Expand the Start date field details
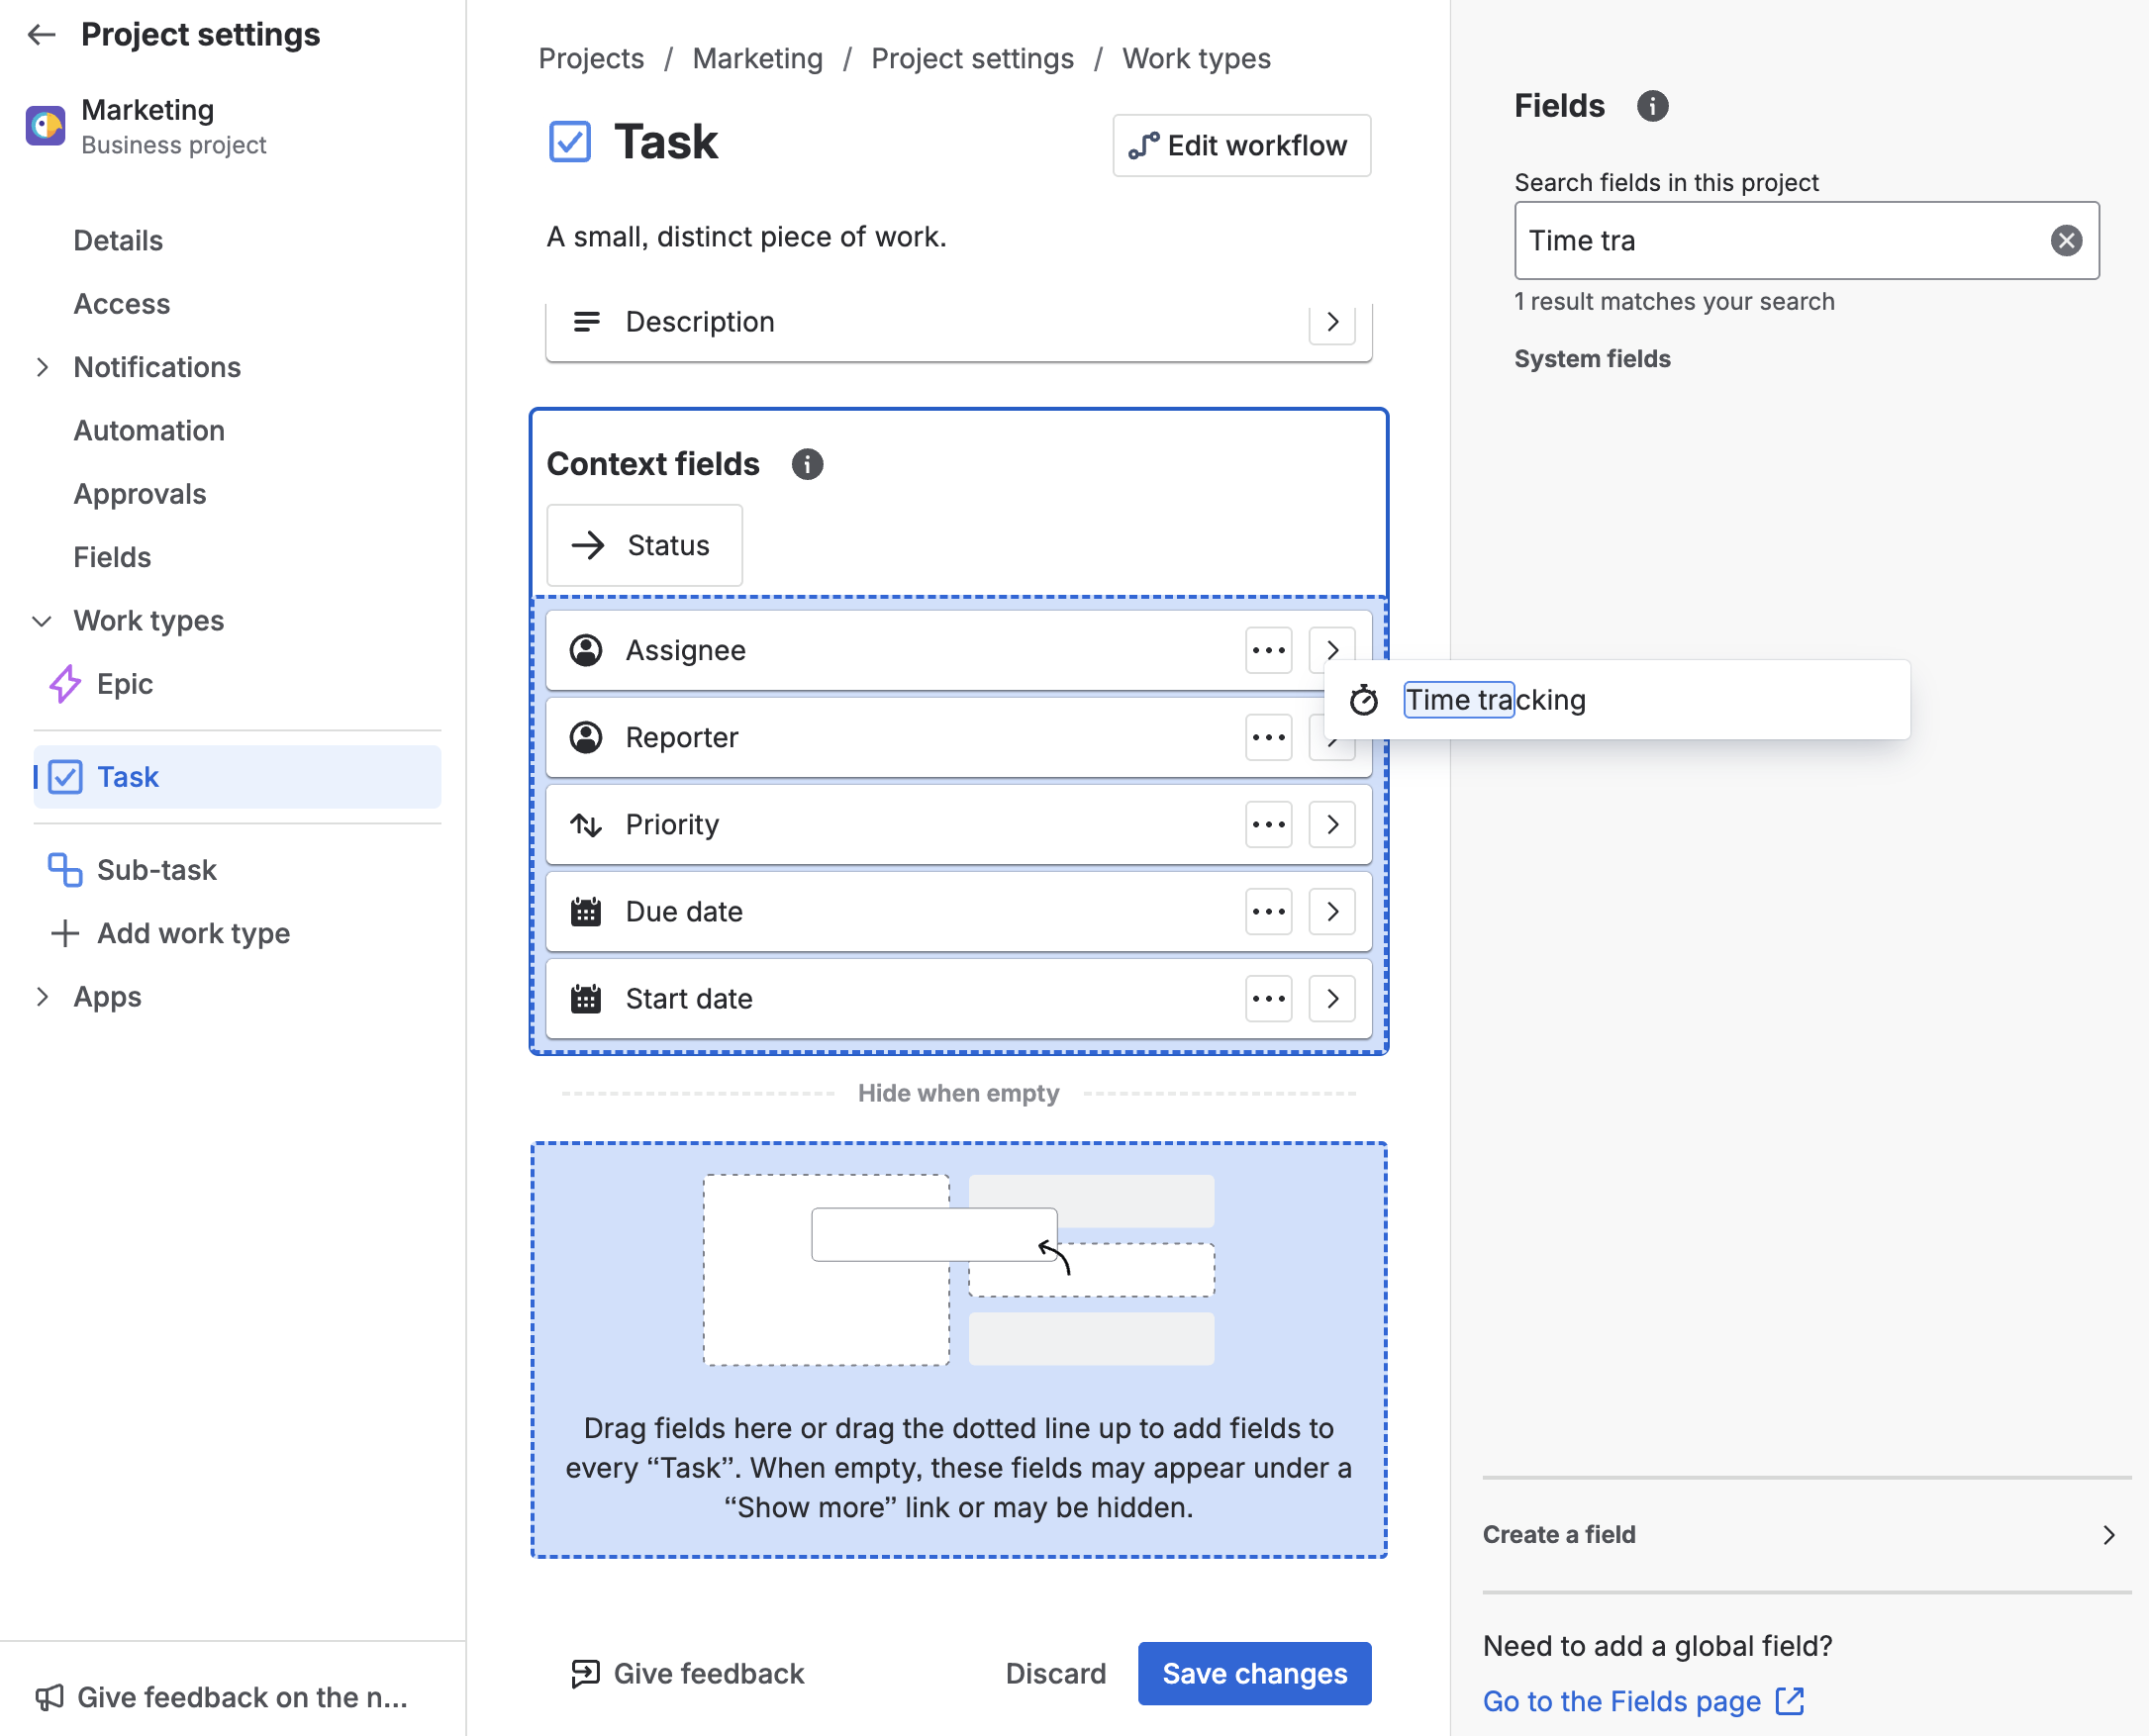This screenshot has width=2149, height=1736. [x=1332, y=999]
